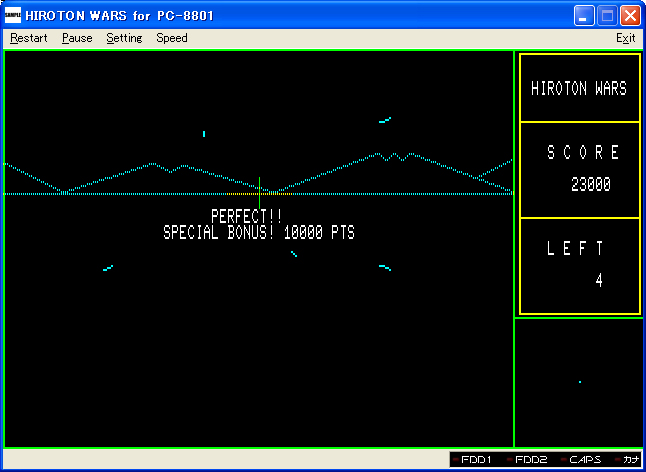This screenshot has height=472, width=646.
Task: Target the cyan enemy above the right mountain
Action: point(385,121)
